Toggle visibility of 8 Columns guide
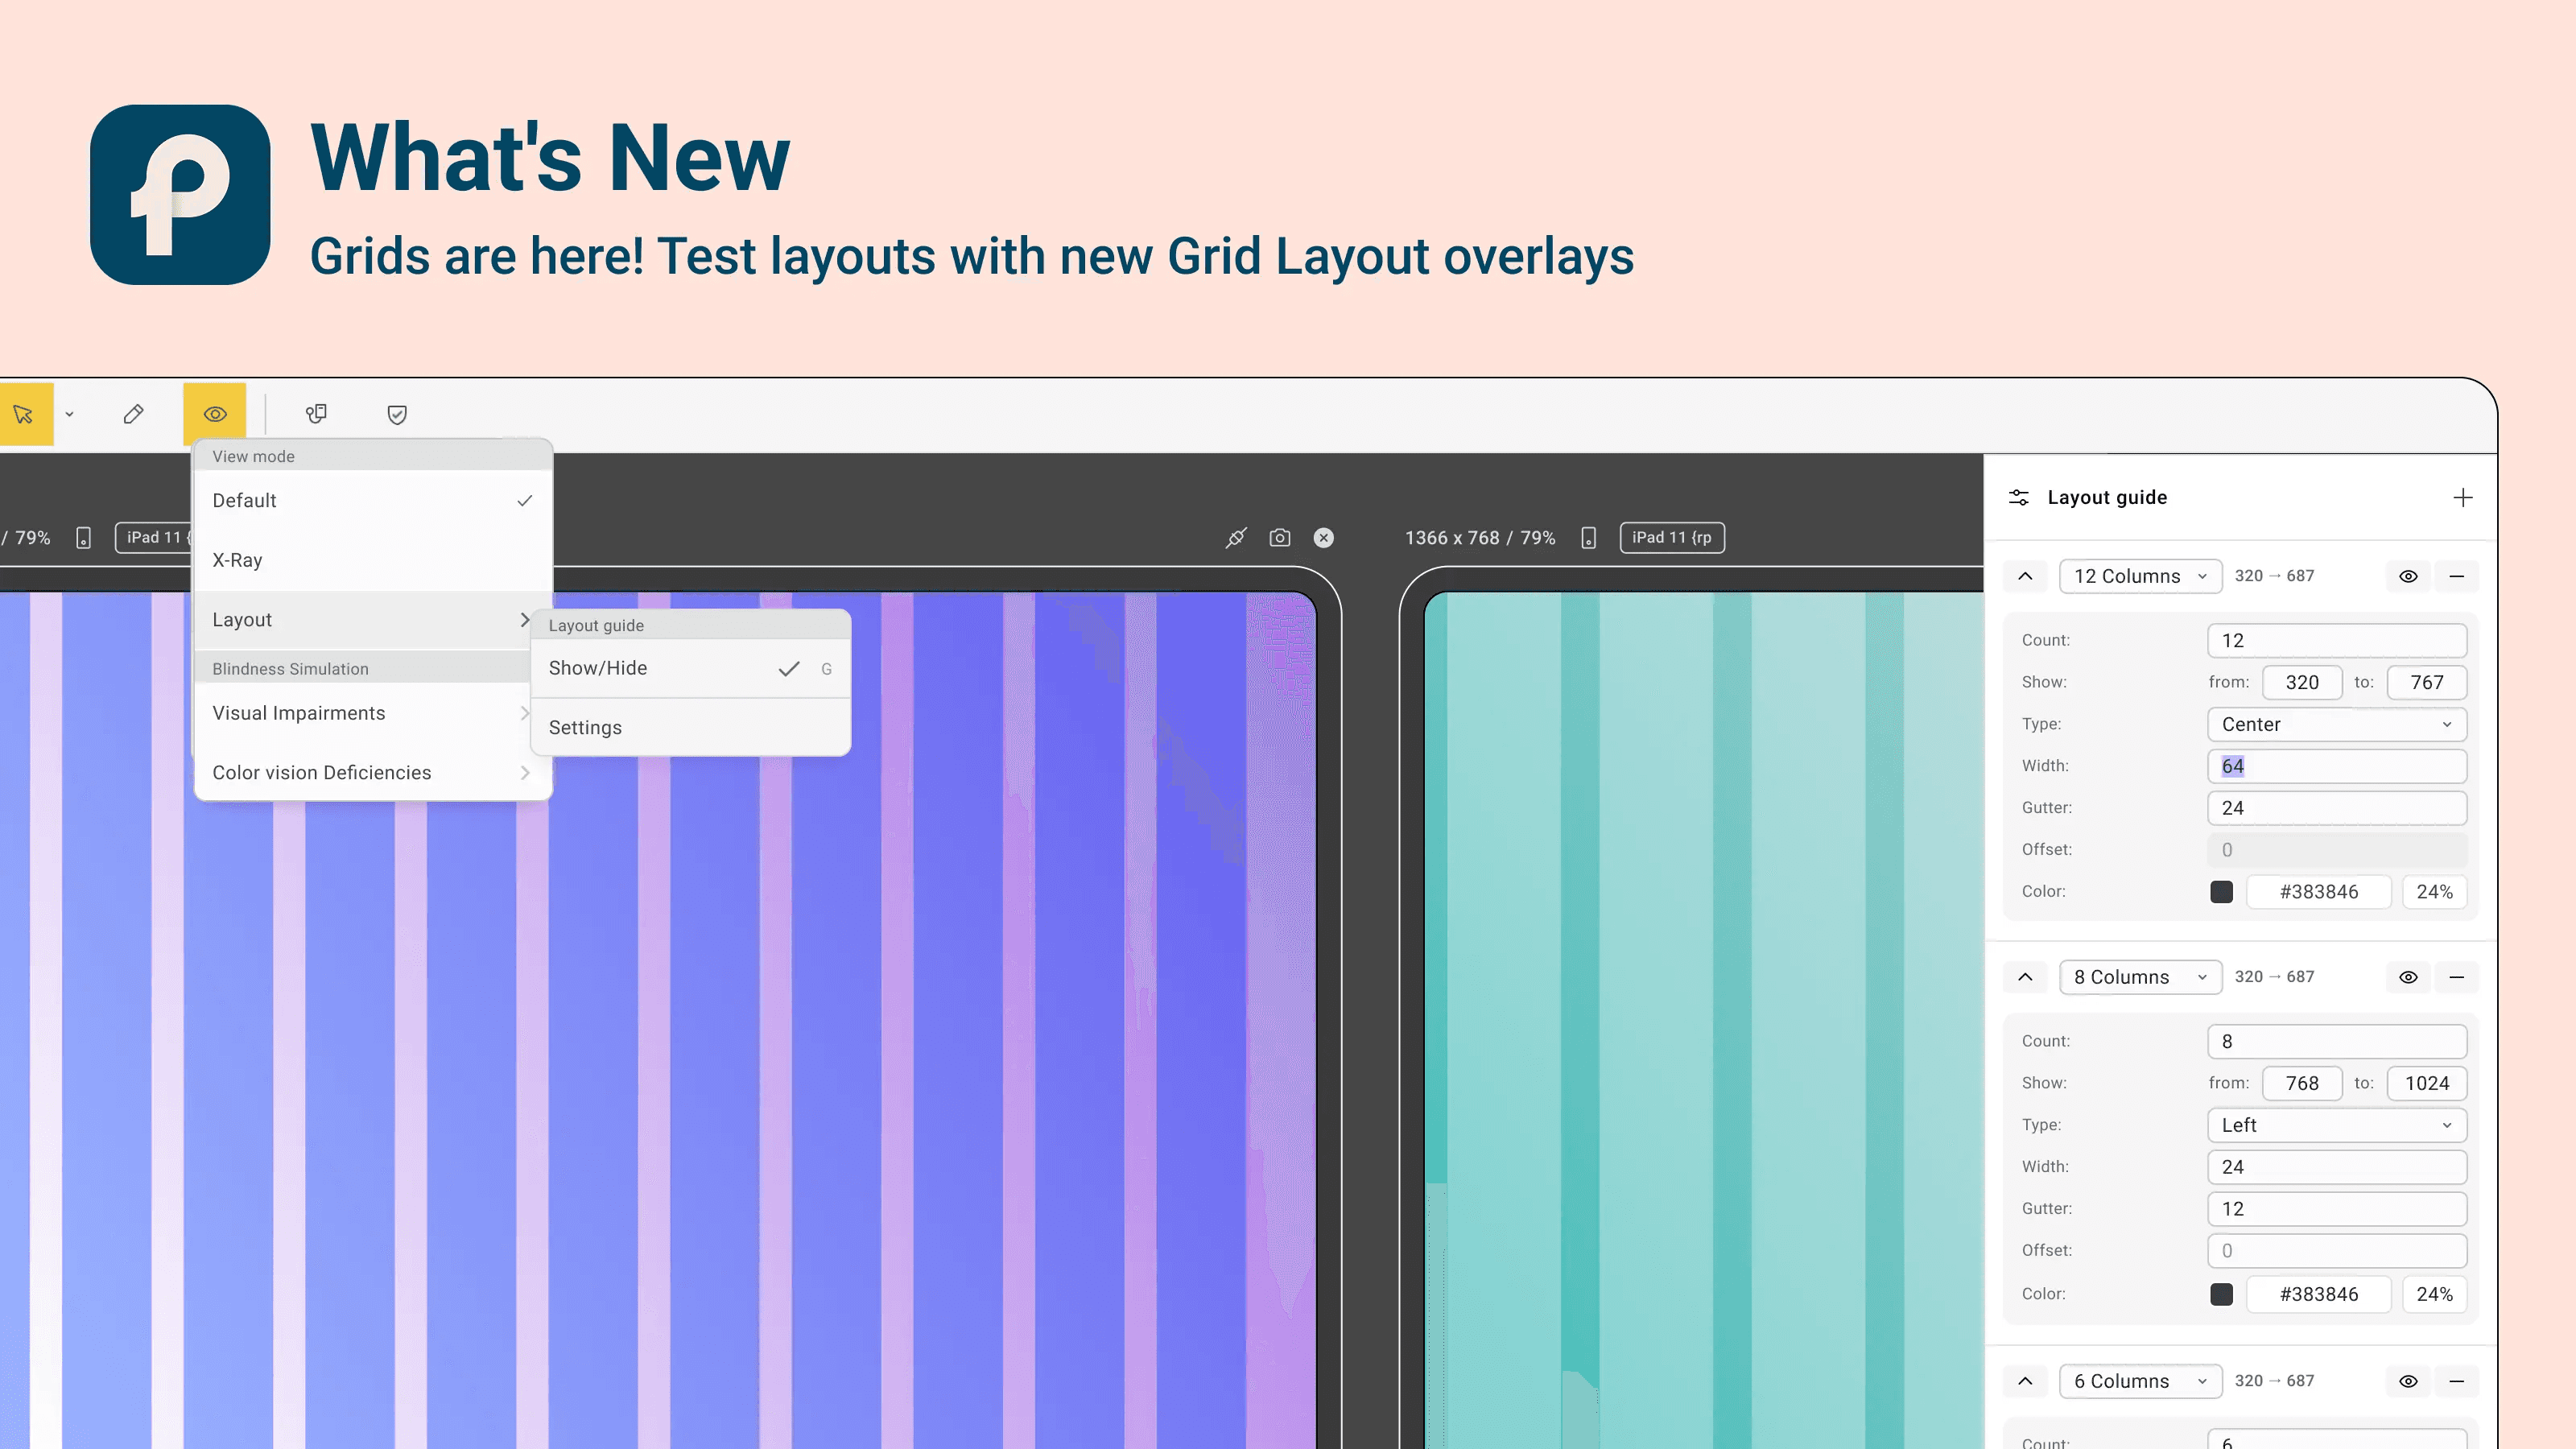 click(2408, 977)
